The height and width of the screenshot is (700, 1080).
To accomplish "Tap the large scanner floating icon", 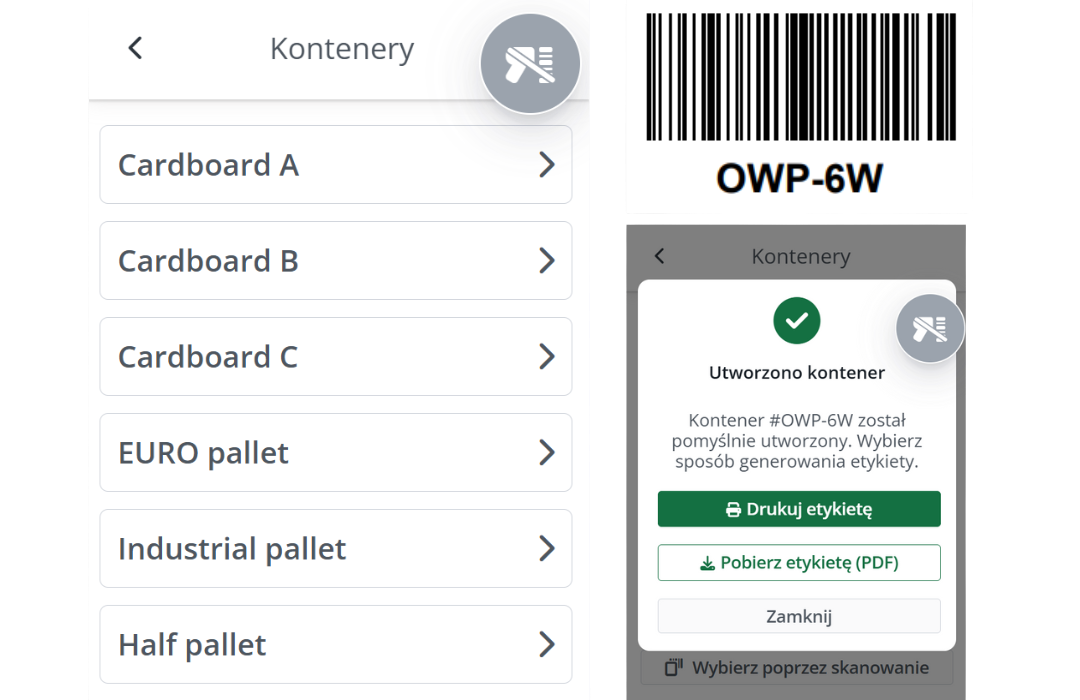I will (530, 64).
